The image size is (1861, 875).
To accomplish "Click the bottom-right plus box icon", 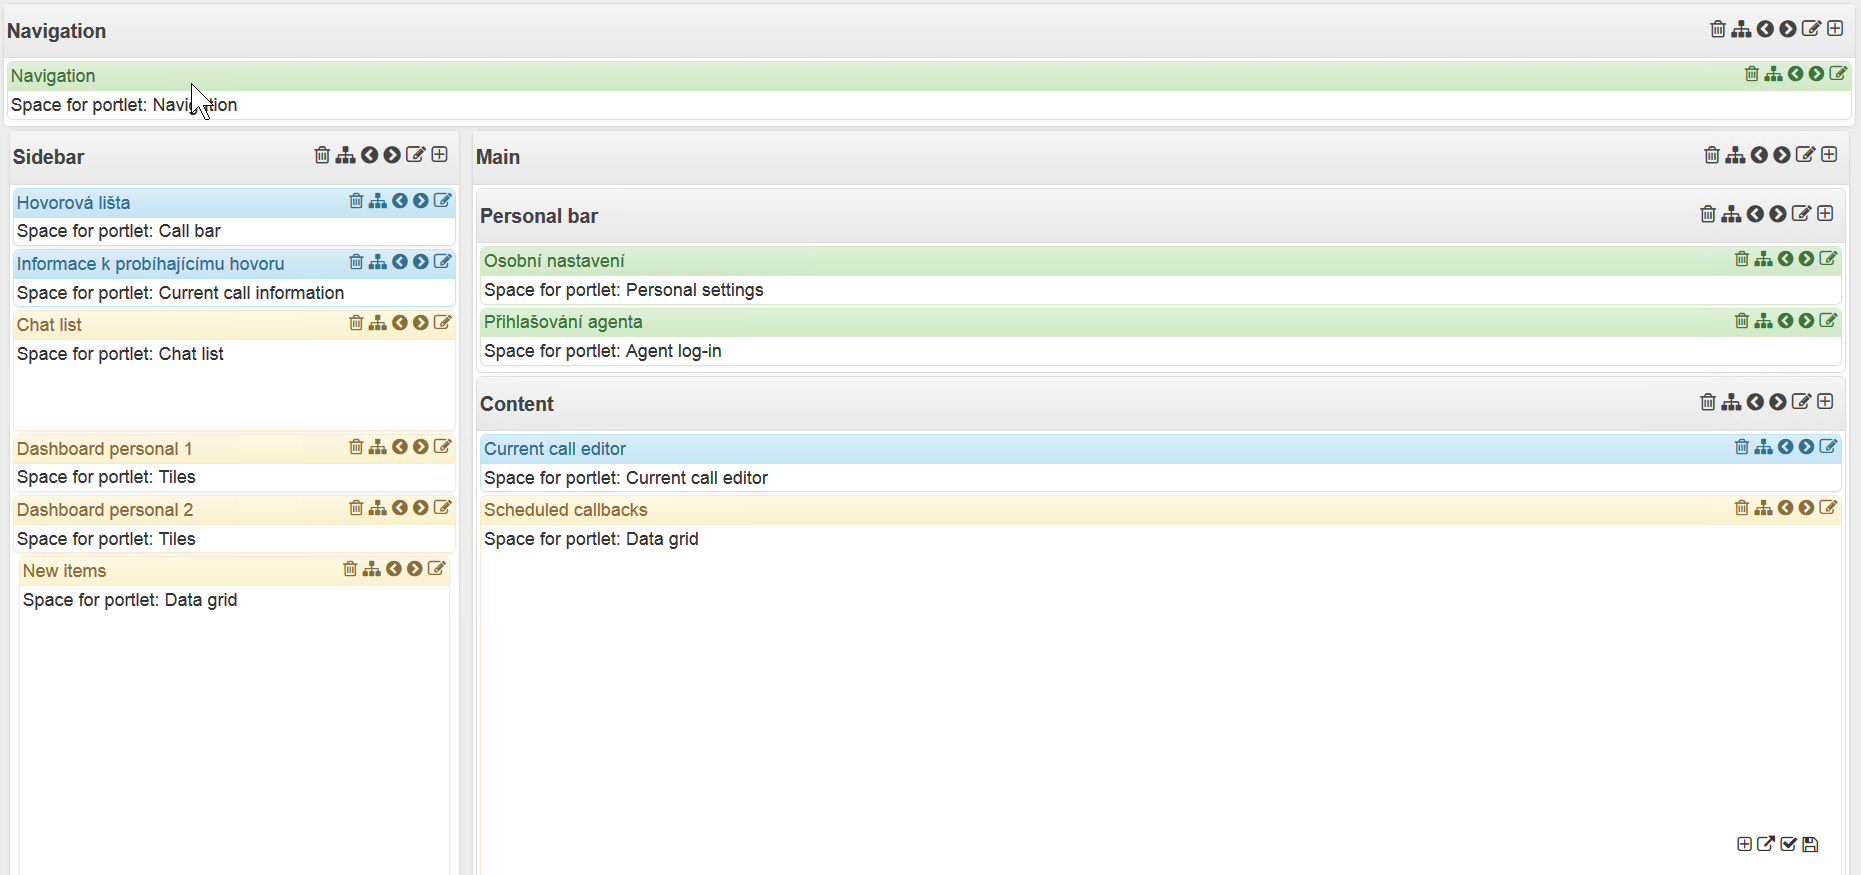I will point(1744,844).
